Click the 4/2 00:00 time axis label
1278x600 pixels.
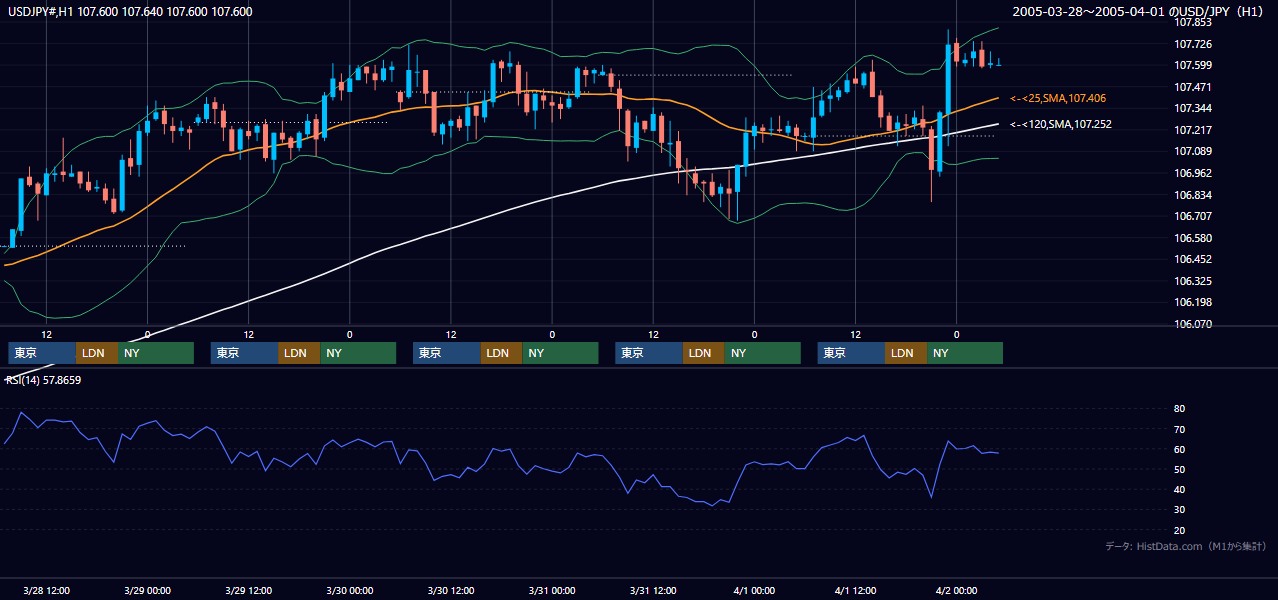957,590
